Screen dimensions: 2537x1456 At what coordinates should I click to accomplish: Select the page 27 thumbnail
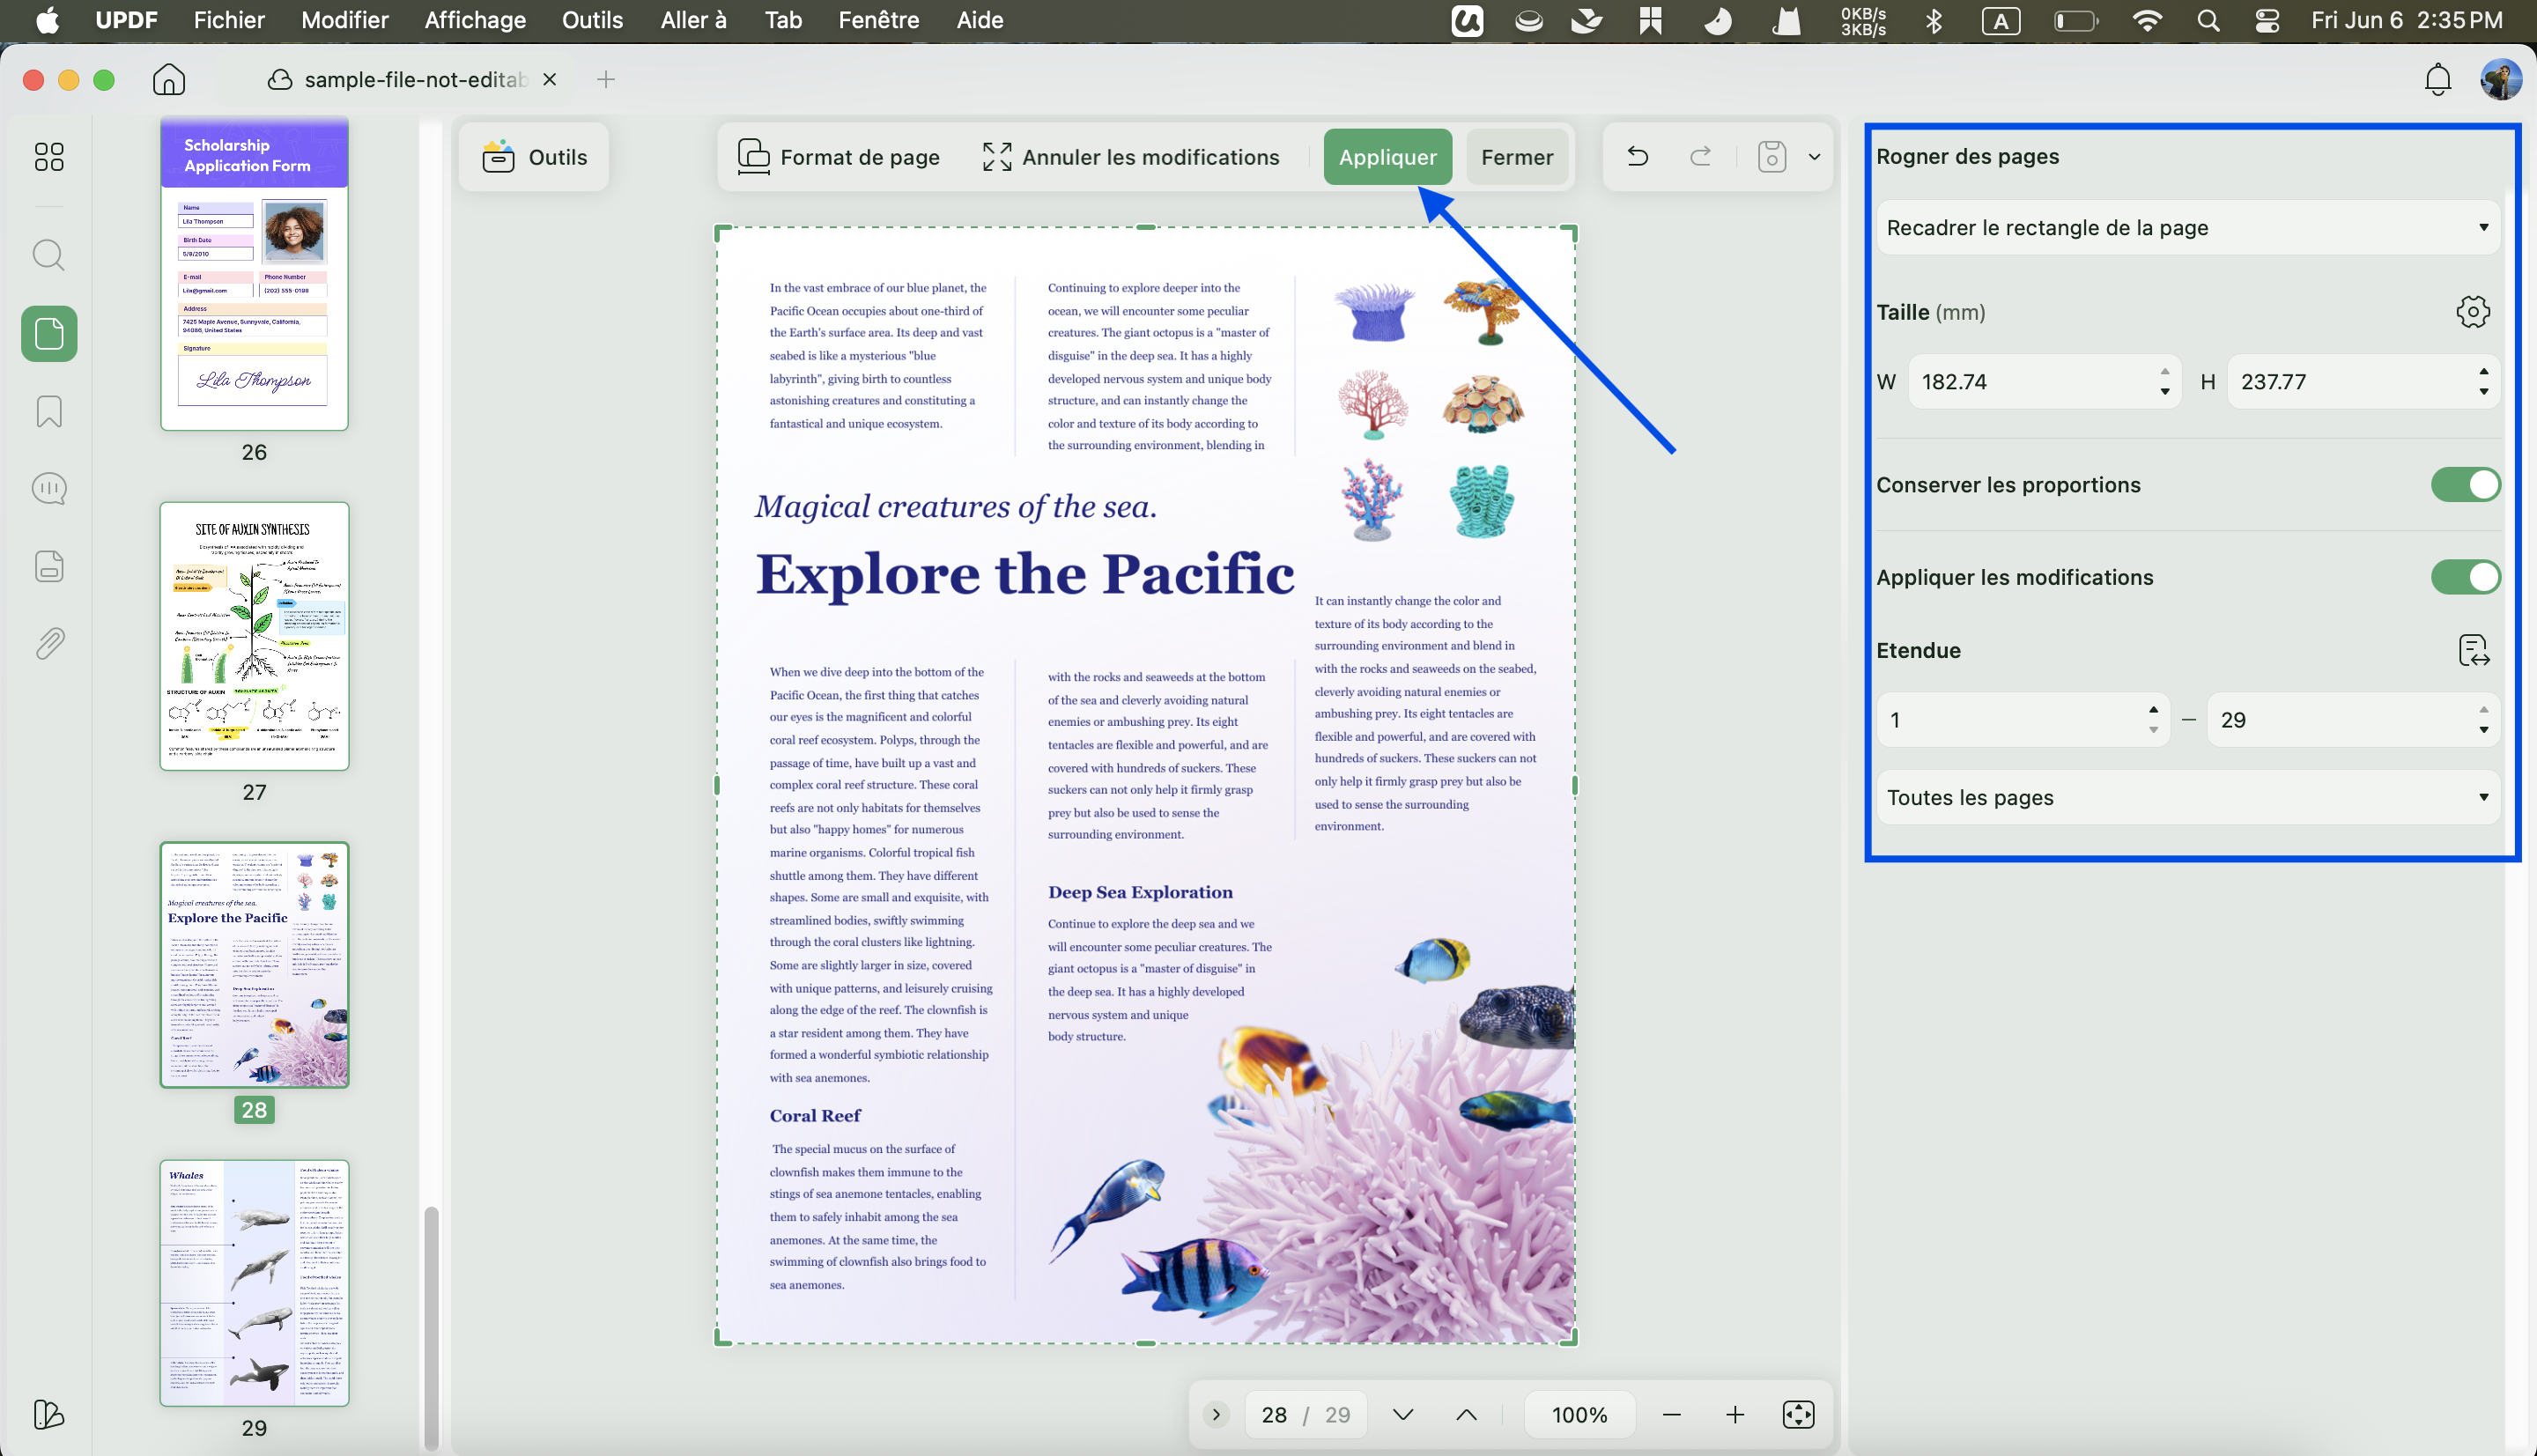tap(254, 636)
